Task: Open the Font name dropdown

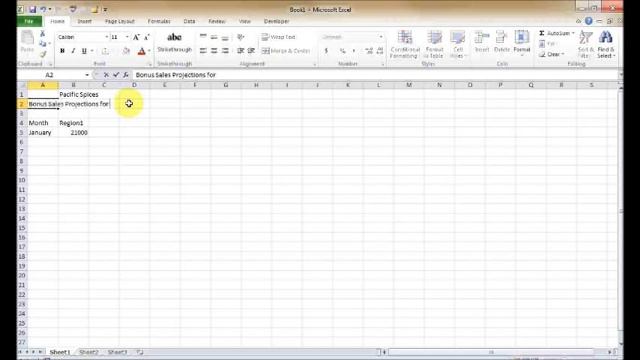Action: point(107,37)
